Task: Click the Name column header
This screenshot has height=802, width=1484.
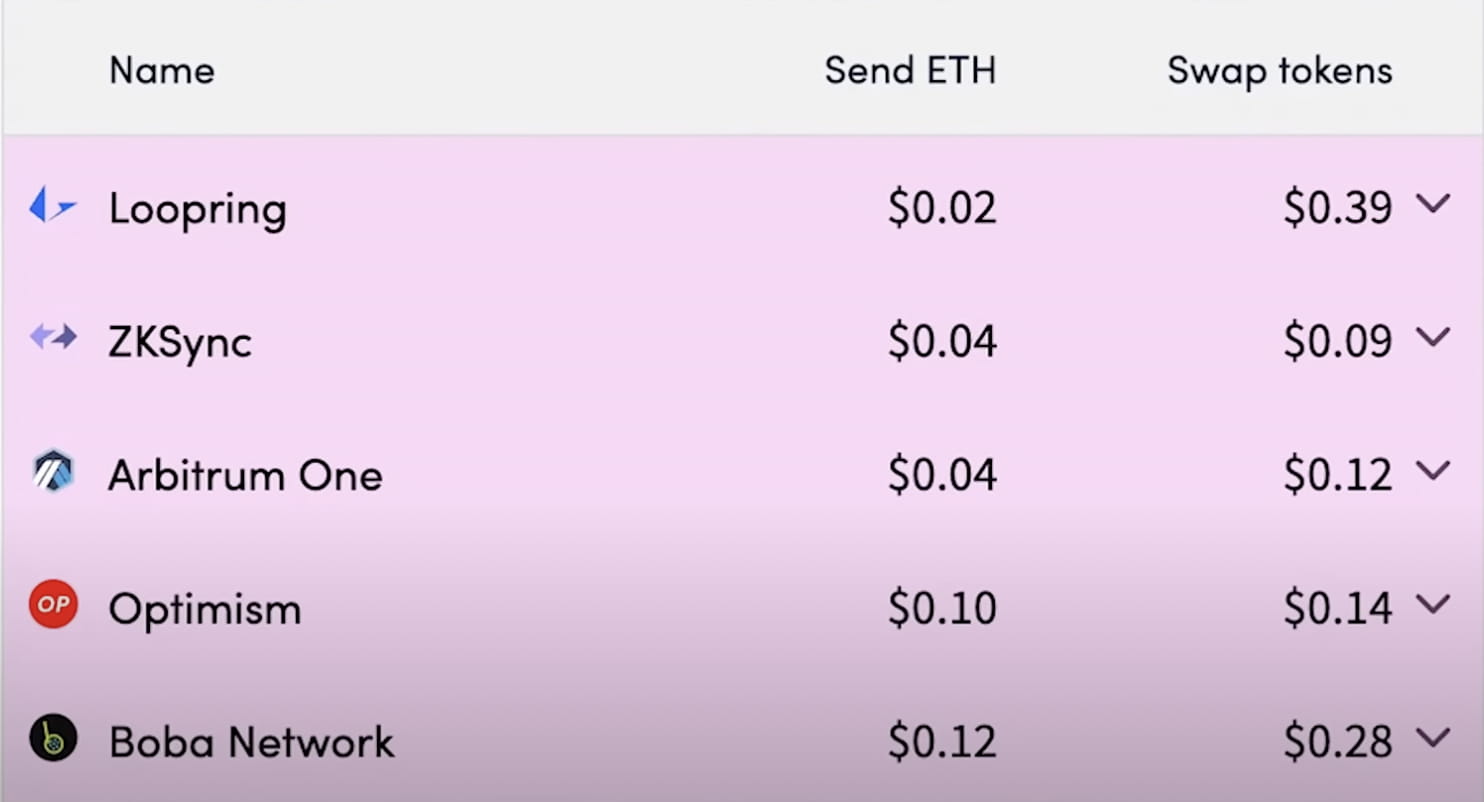Action: 162,70
